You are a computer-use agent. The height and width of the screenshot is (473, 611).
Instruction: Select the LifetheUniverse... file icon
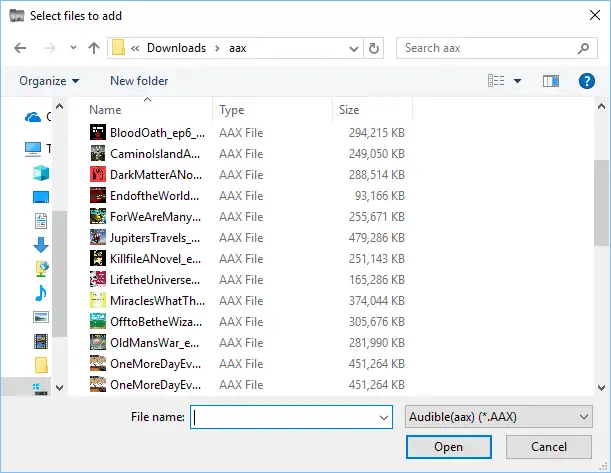pyautogui.click(x=97, y=280)
